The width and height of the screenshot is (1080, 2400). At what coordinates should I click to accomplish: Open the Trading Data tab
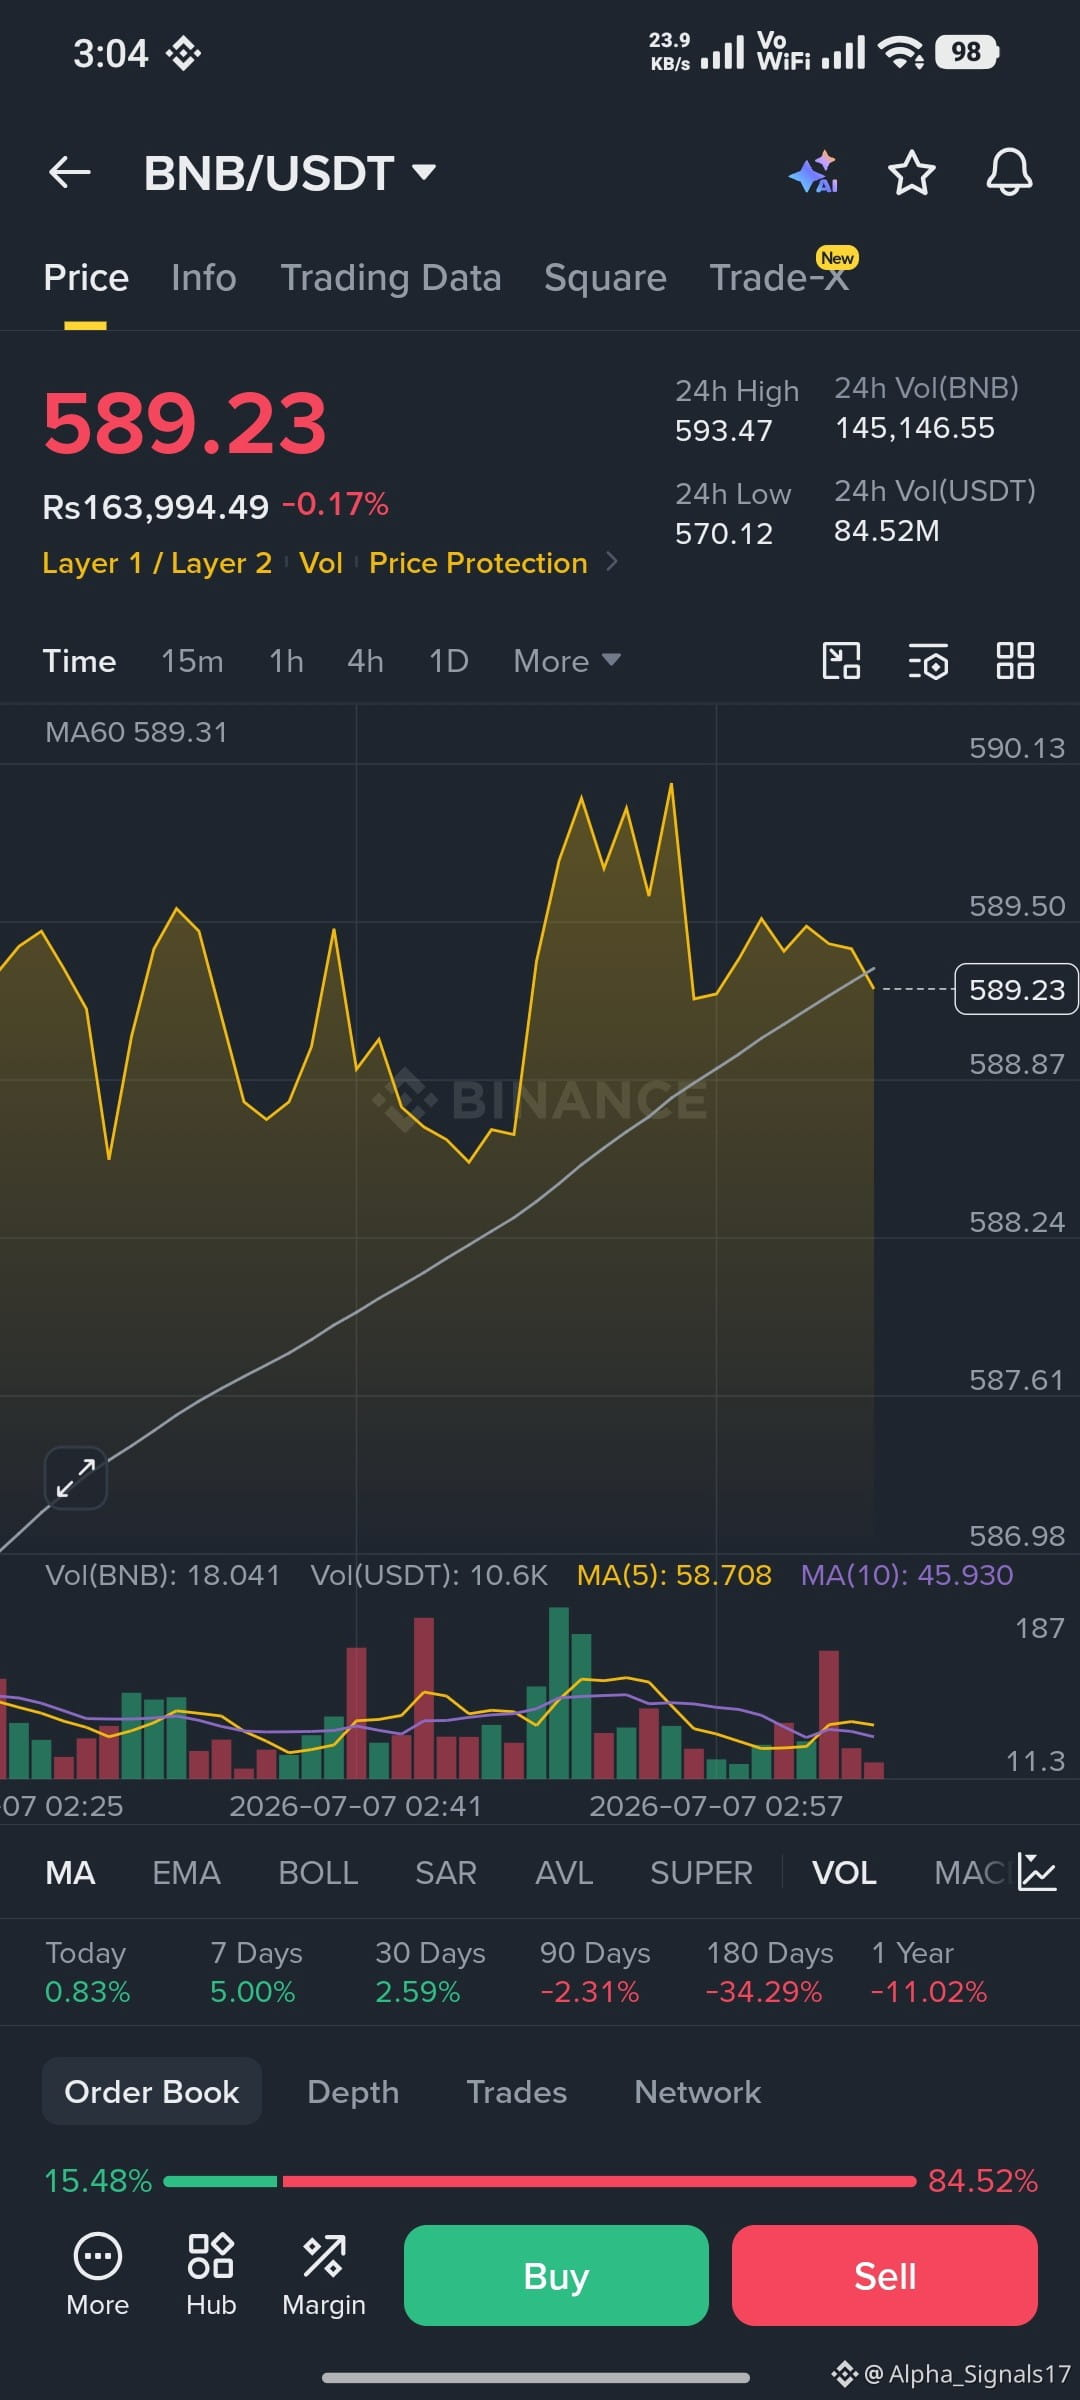(x=391, y=278)
